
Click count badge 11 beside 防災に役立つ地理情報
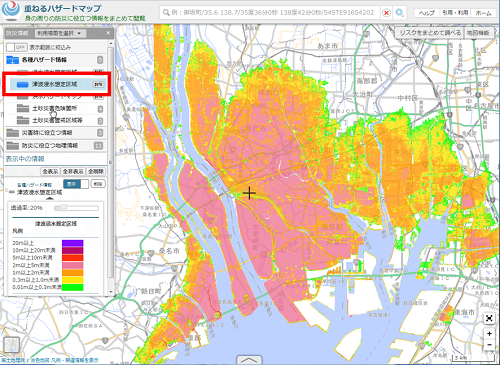click(99, 146)
